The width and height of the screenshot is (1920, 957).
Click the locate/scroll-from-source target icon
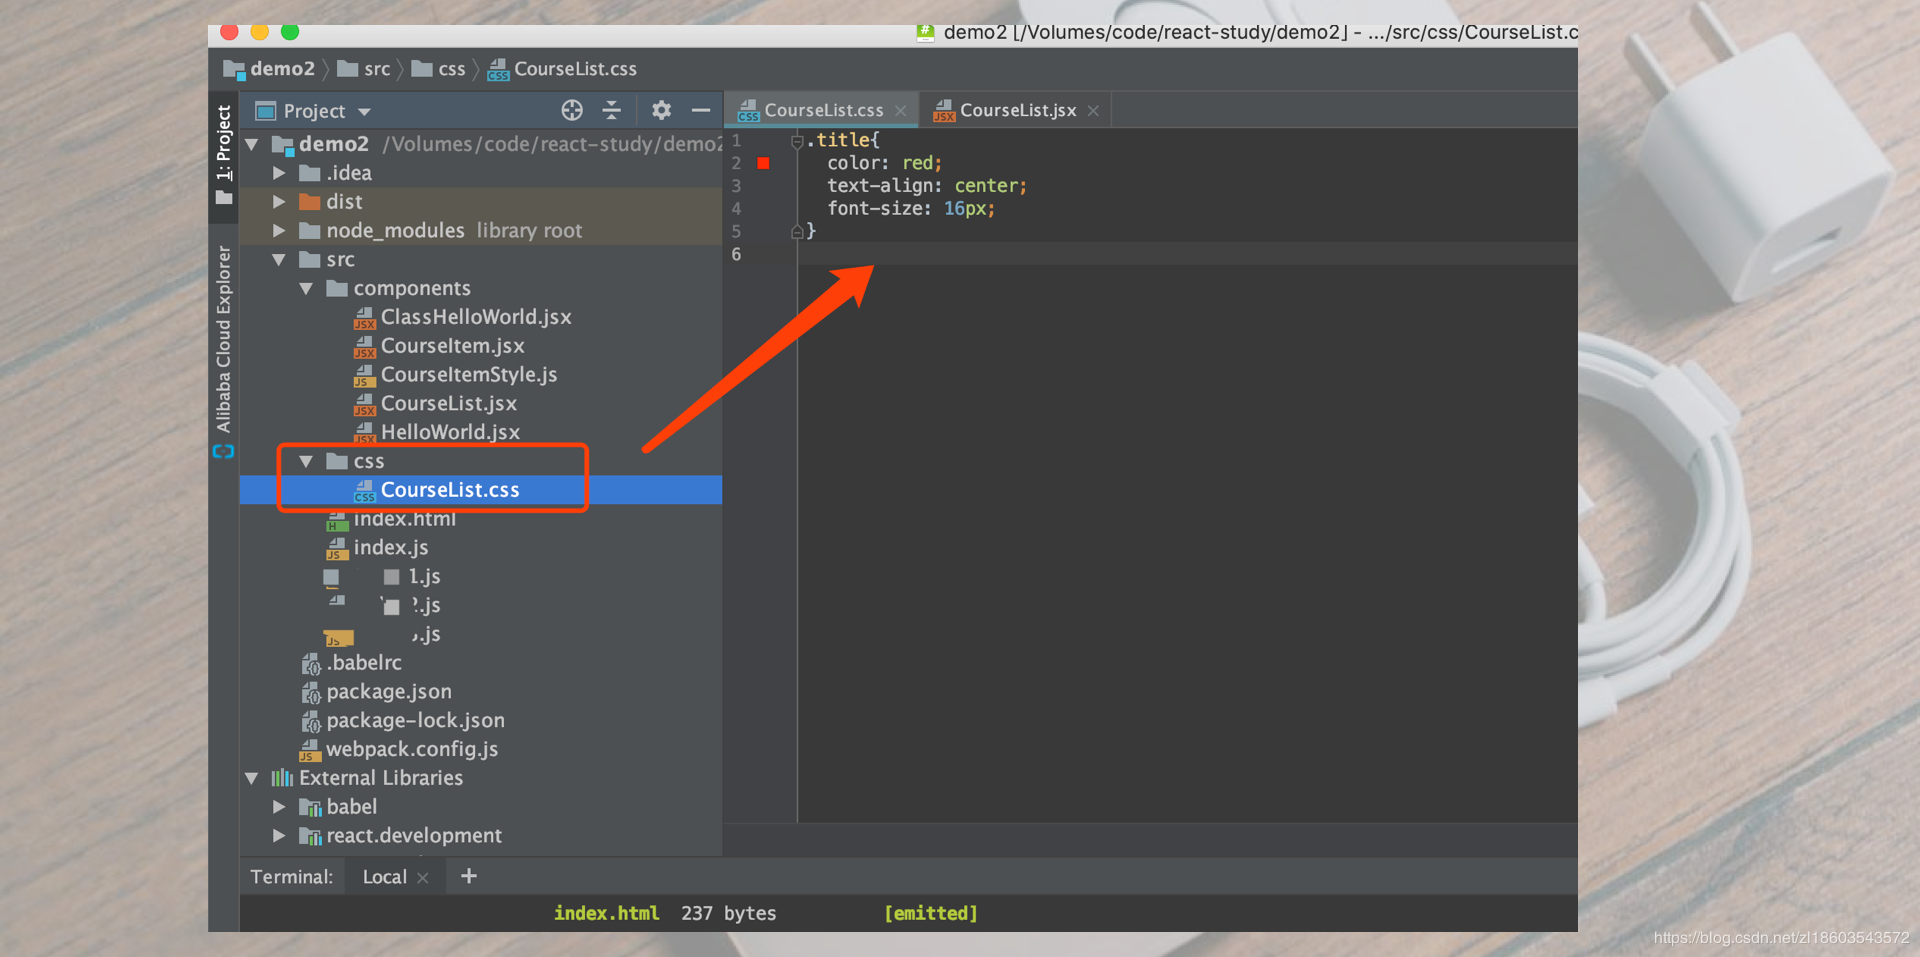(572, 110)
